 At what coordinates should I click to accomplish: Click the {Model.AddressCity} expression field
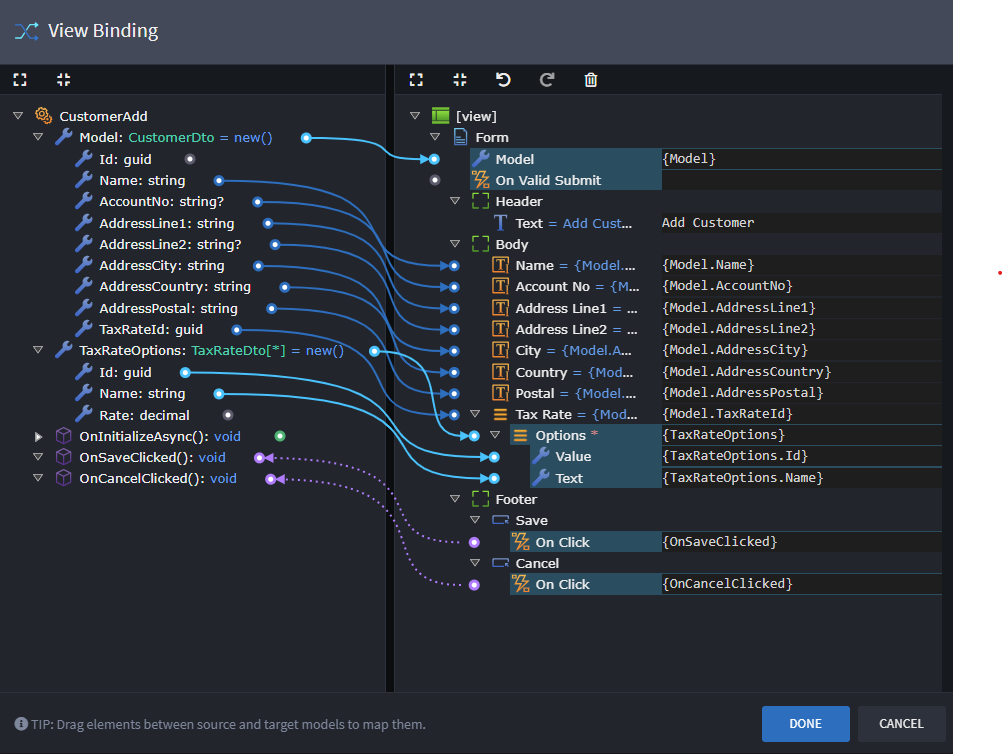[x=802, y=350]
